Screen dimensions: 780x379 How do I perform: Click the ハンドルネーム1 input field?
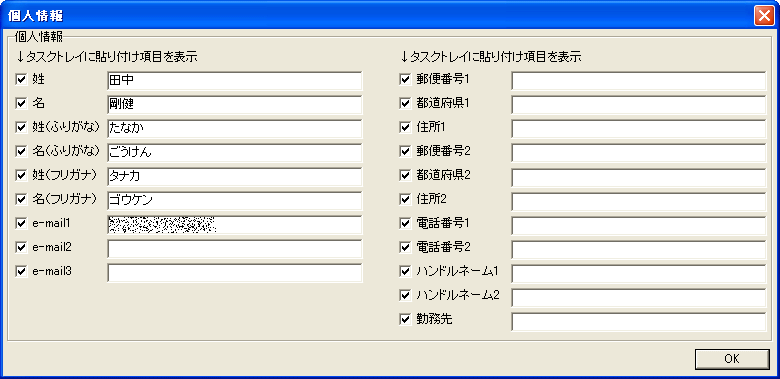[x=638, y=273]
